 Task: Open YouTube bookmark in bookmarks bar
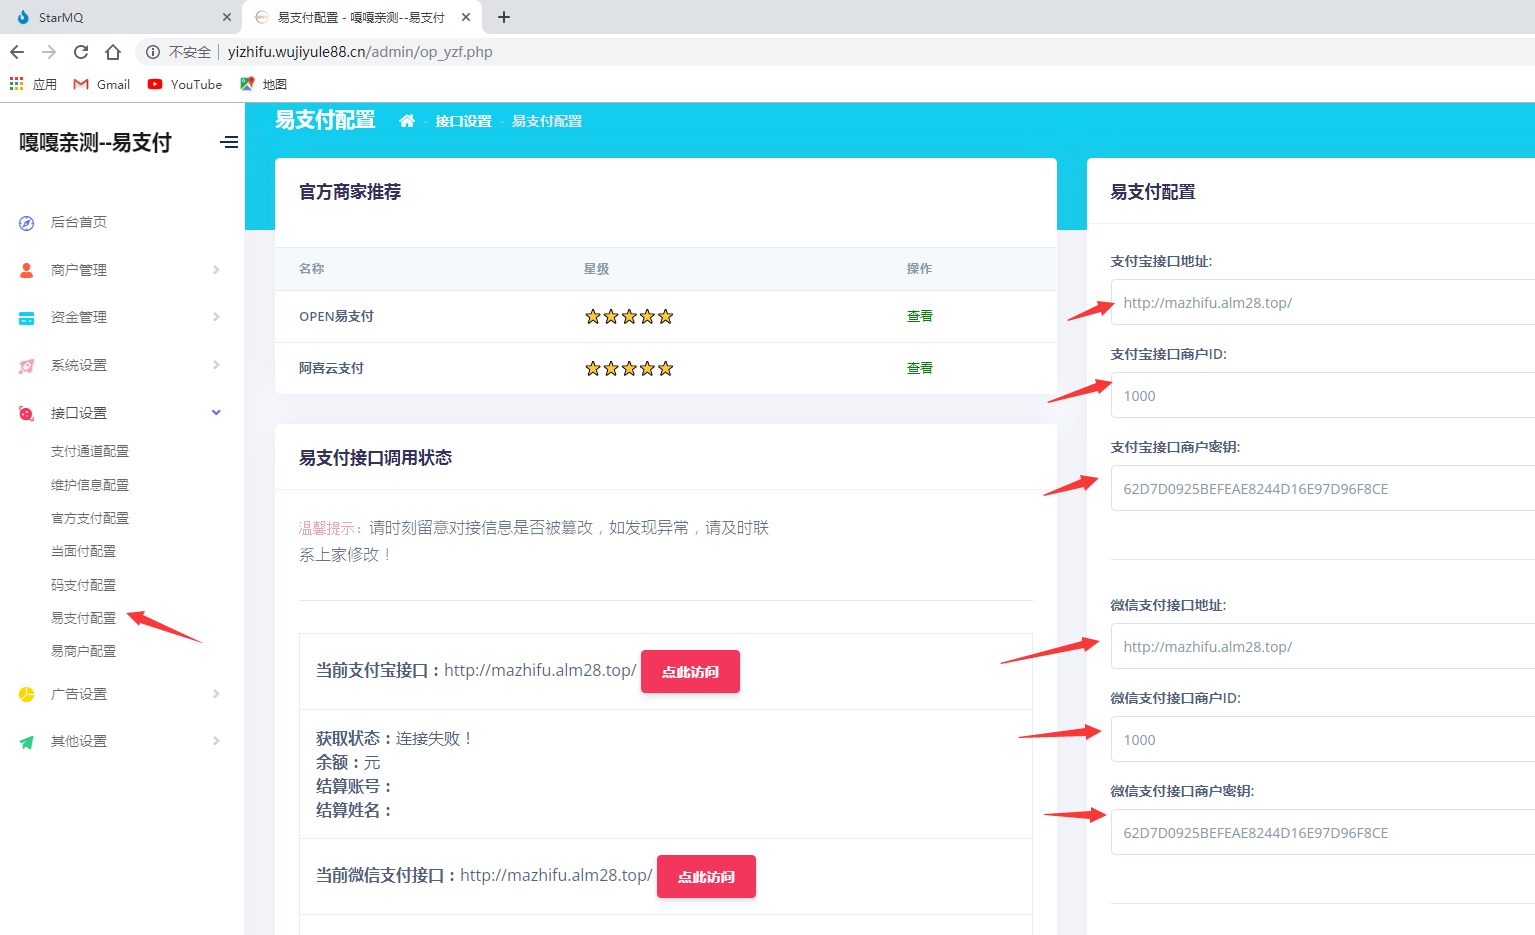tap(185, 85)
